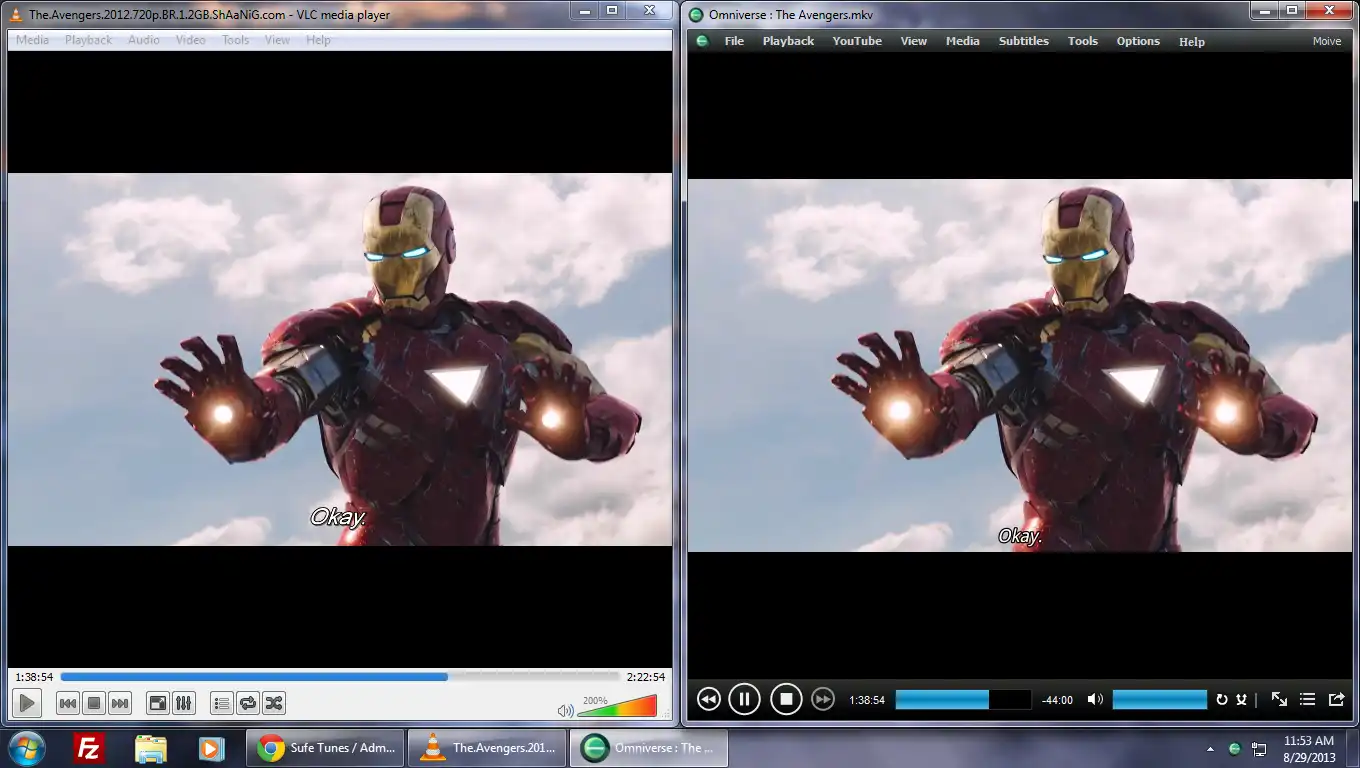Open the Windows Start menu
This screenshot has height=768, width=1360.
pos(26,748)
